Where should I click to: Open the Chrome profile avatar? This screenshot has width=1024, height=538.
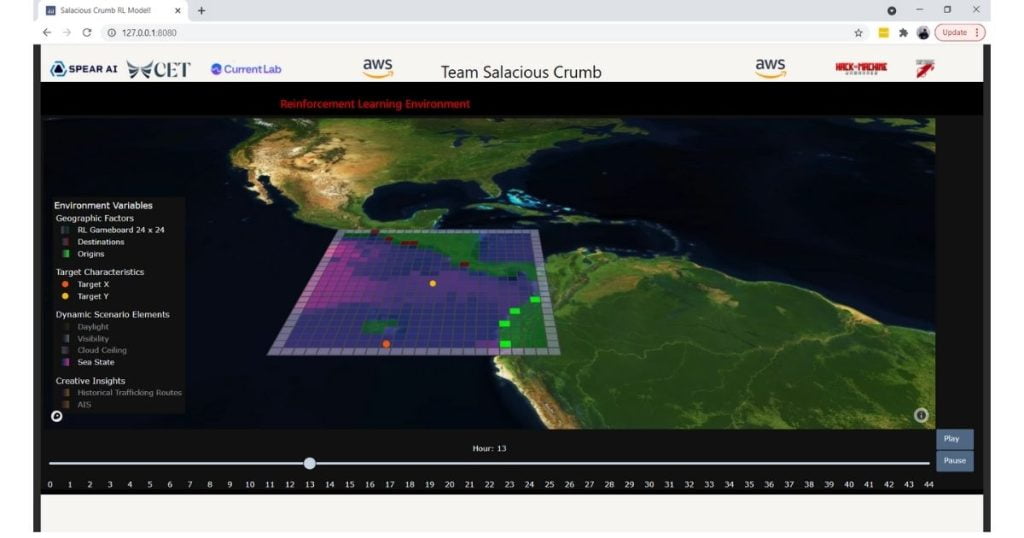tap(923, 32)
